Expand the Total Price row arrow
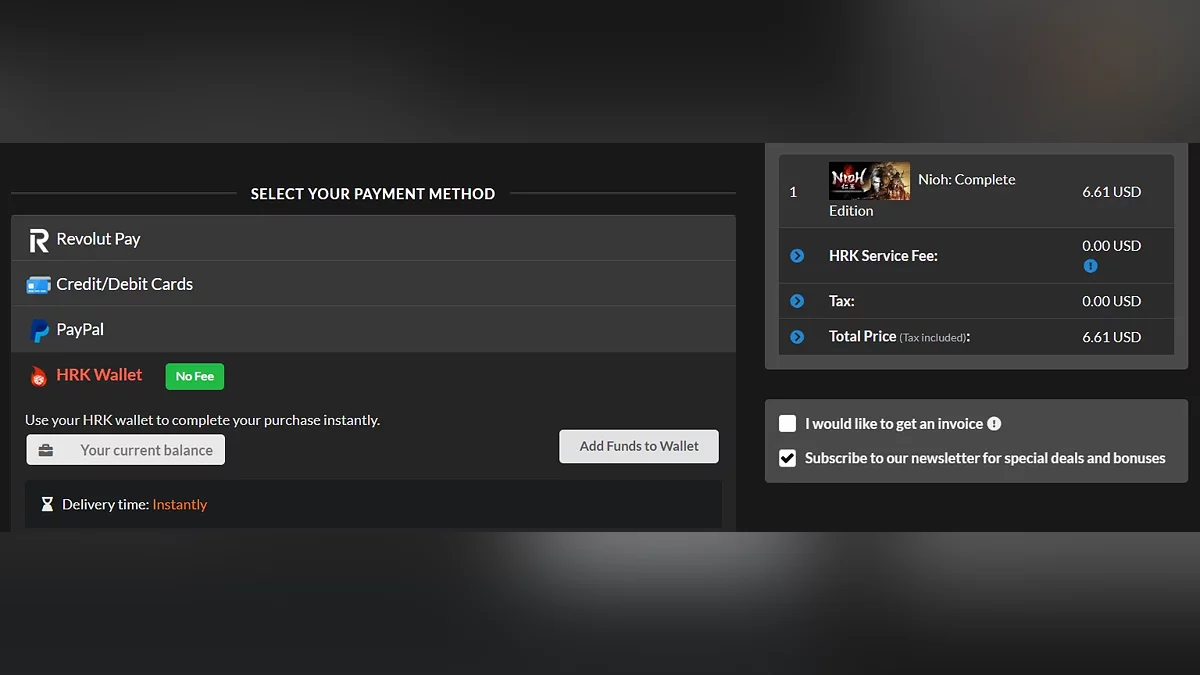The image size is (1200, 675). coord(797,337)
